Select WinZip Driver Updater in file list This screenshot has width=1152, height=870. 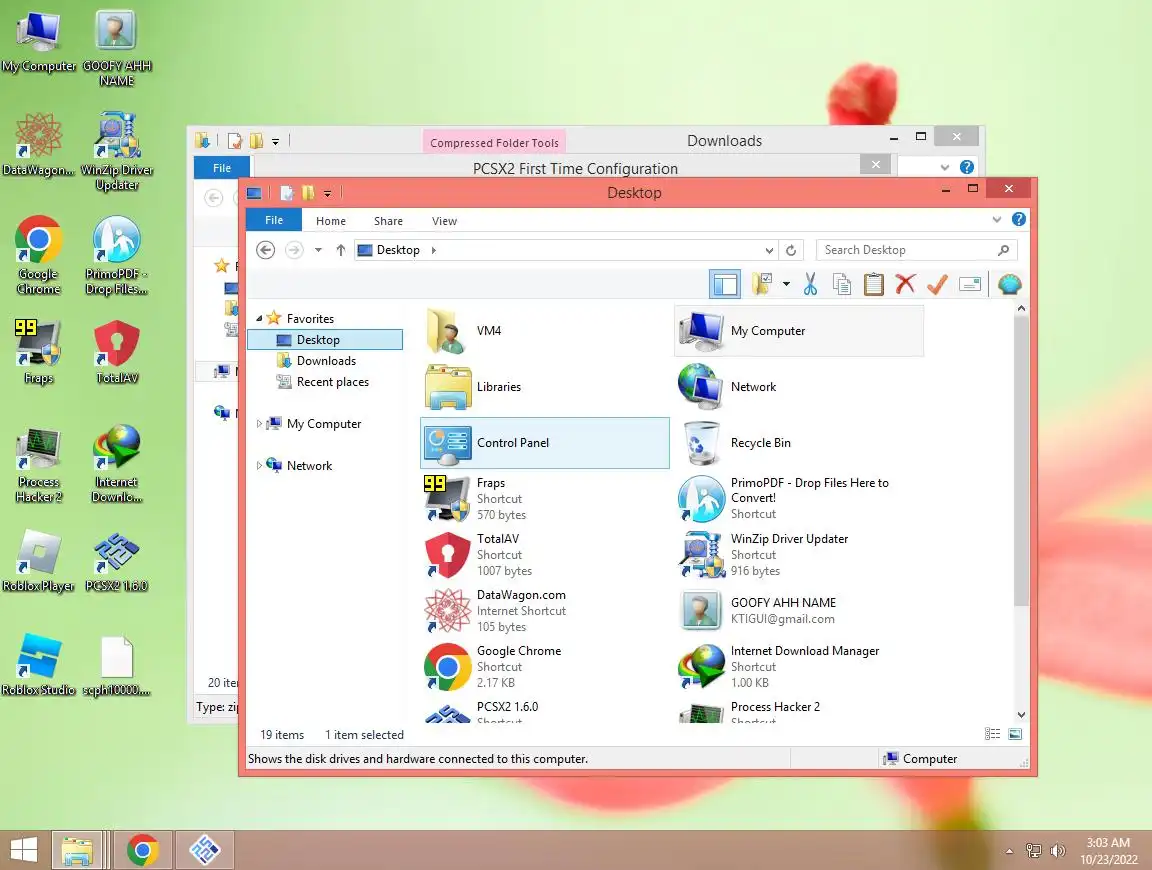799,555
